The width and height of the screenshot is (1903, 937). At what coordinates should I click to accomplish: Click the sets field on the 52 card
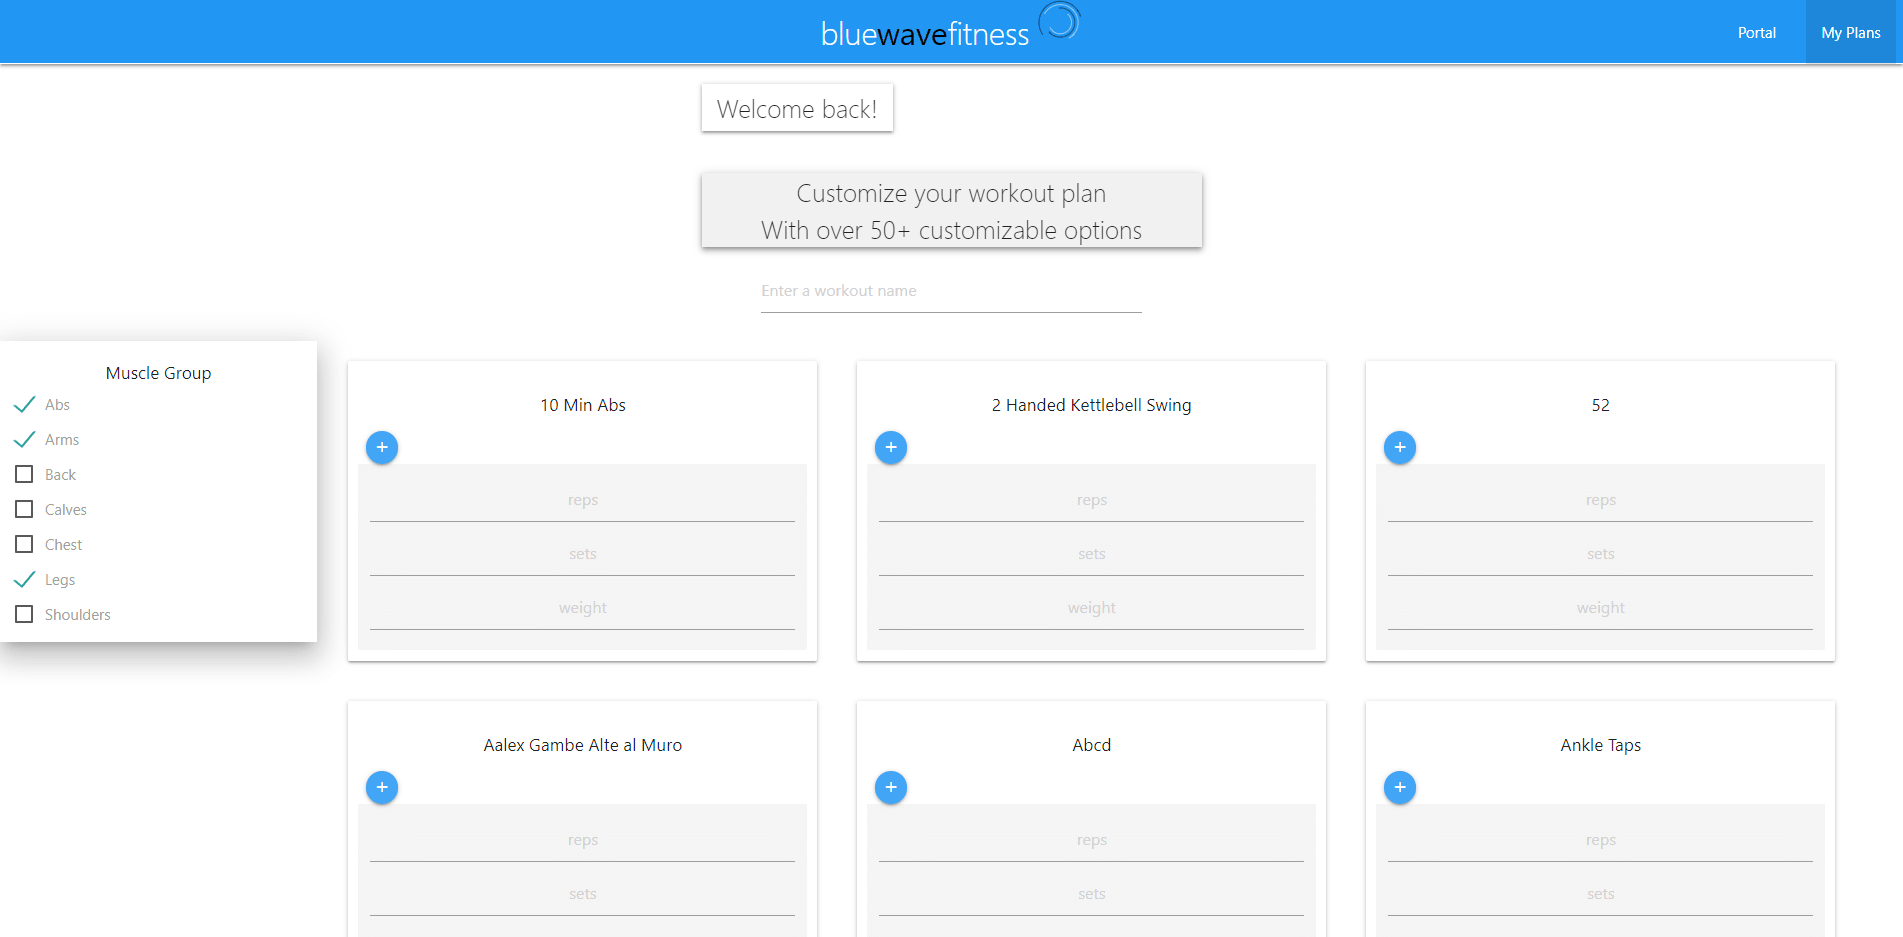point(1600,555)
